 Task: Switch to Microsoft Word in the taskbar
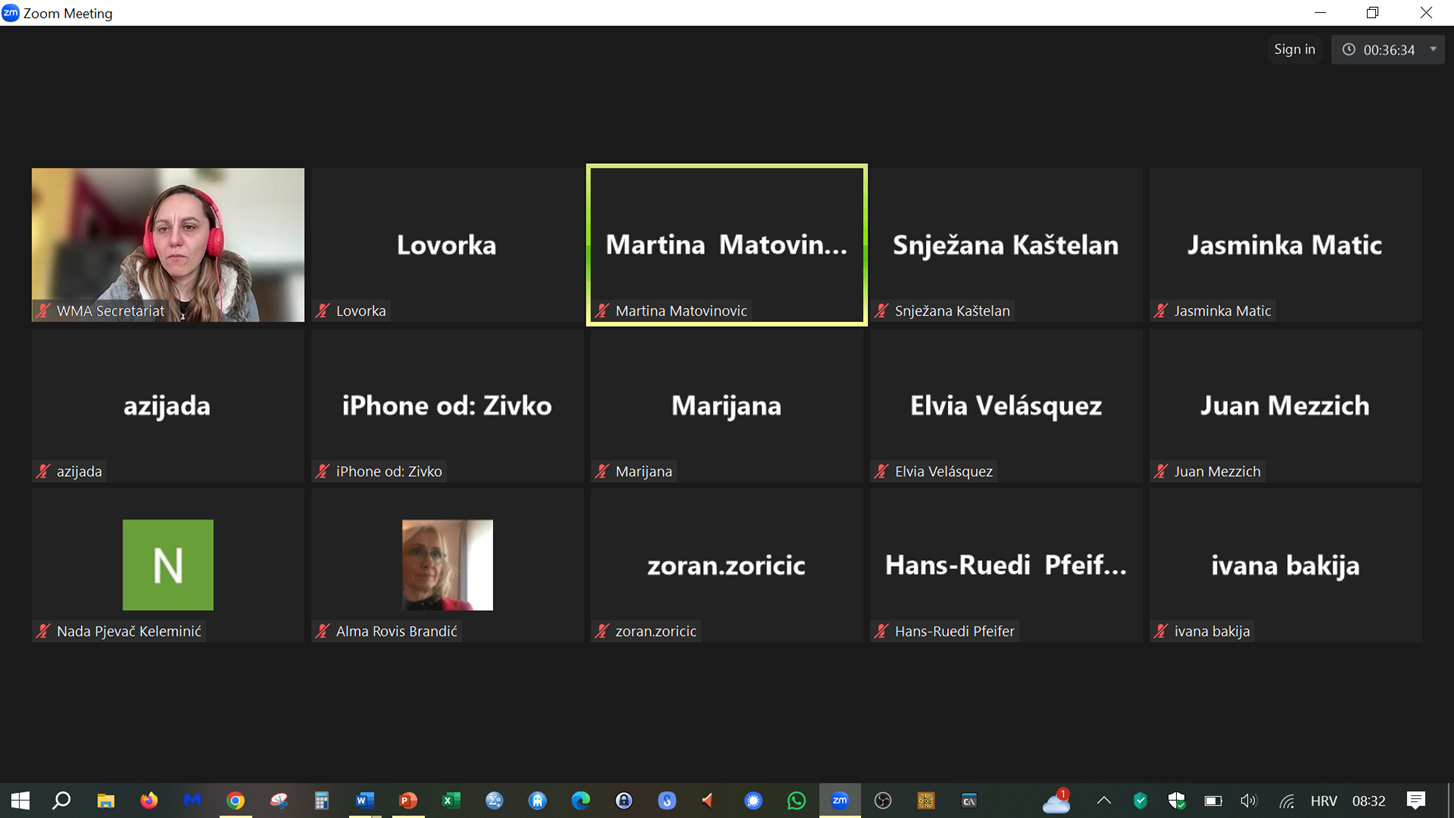pyautogui.click(x=364, y=800)
